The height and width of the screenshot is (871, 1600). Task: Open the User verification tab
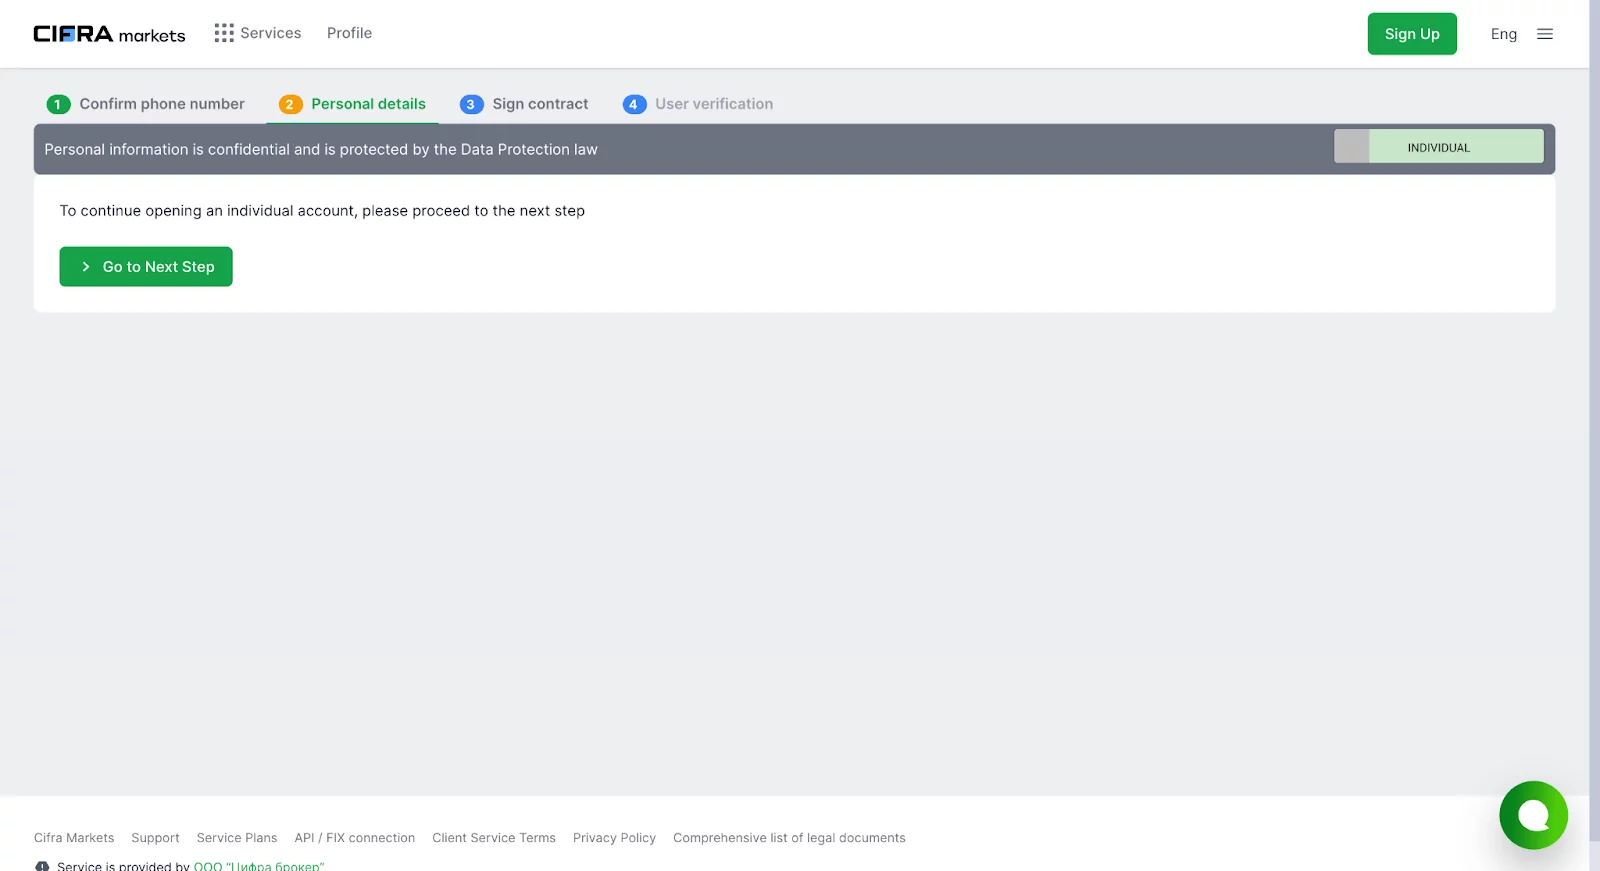(x=714, y=104)
